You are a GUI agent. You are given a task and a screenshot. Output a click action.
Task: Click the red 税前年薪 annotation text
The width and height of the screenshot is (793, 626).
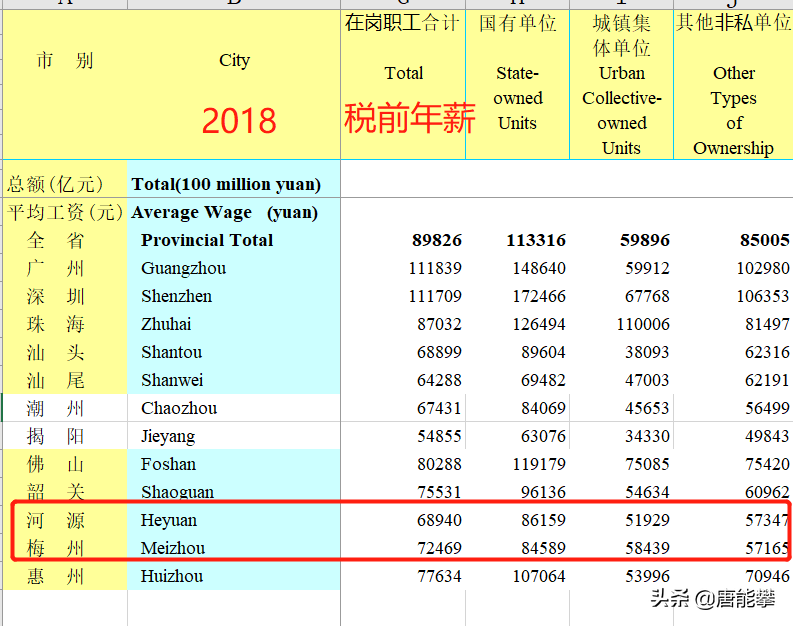click(410, 118)
